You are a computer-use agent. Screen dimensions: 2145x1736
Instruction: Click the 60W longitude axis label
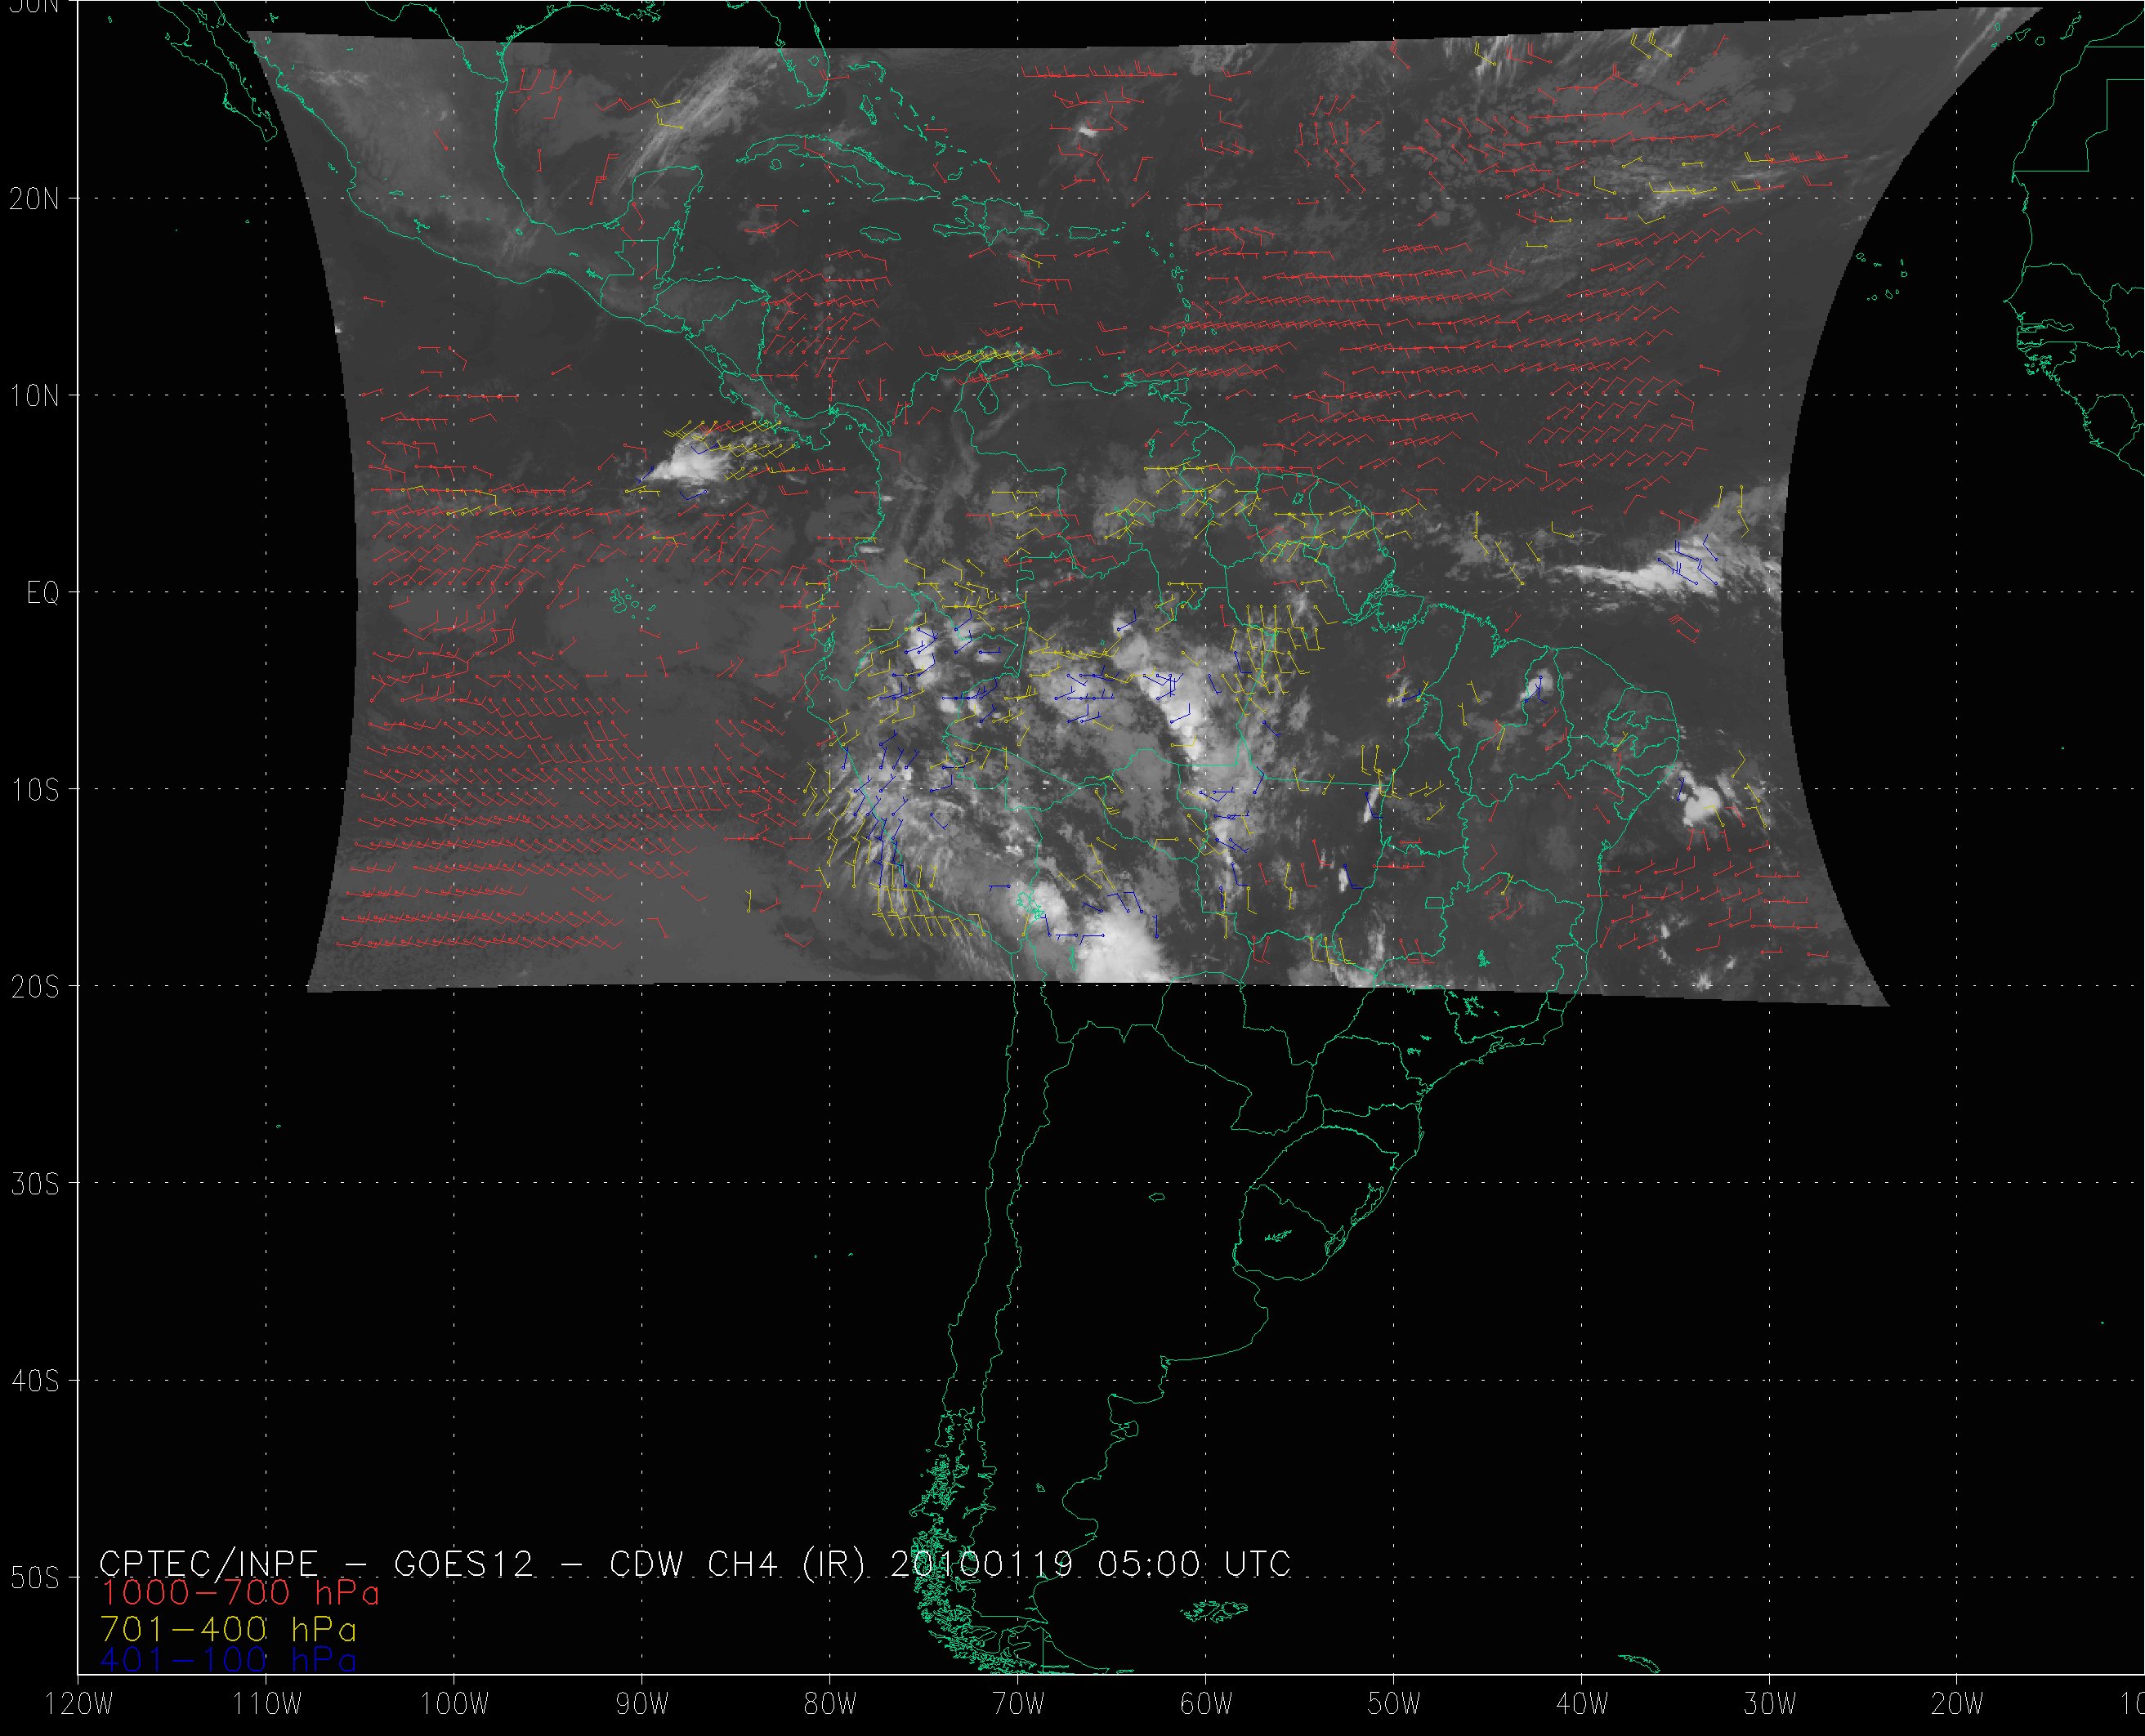(x=1205, y=1705)
